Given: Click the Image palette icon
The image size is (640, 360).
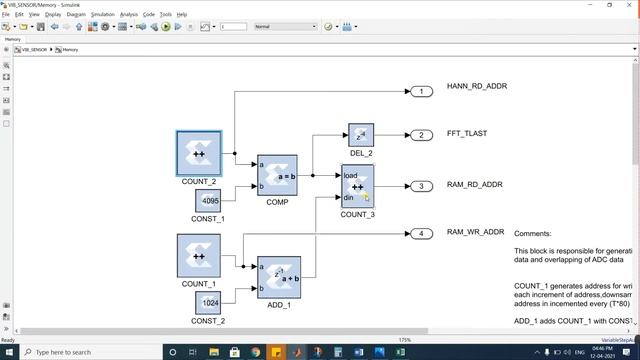Looking at the screenshot, I should coord(7,100).
